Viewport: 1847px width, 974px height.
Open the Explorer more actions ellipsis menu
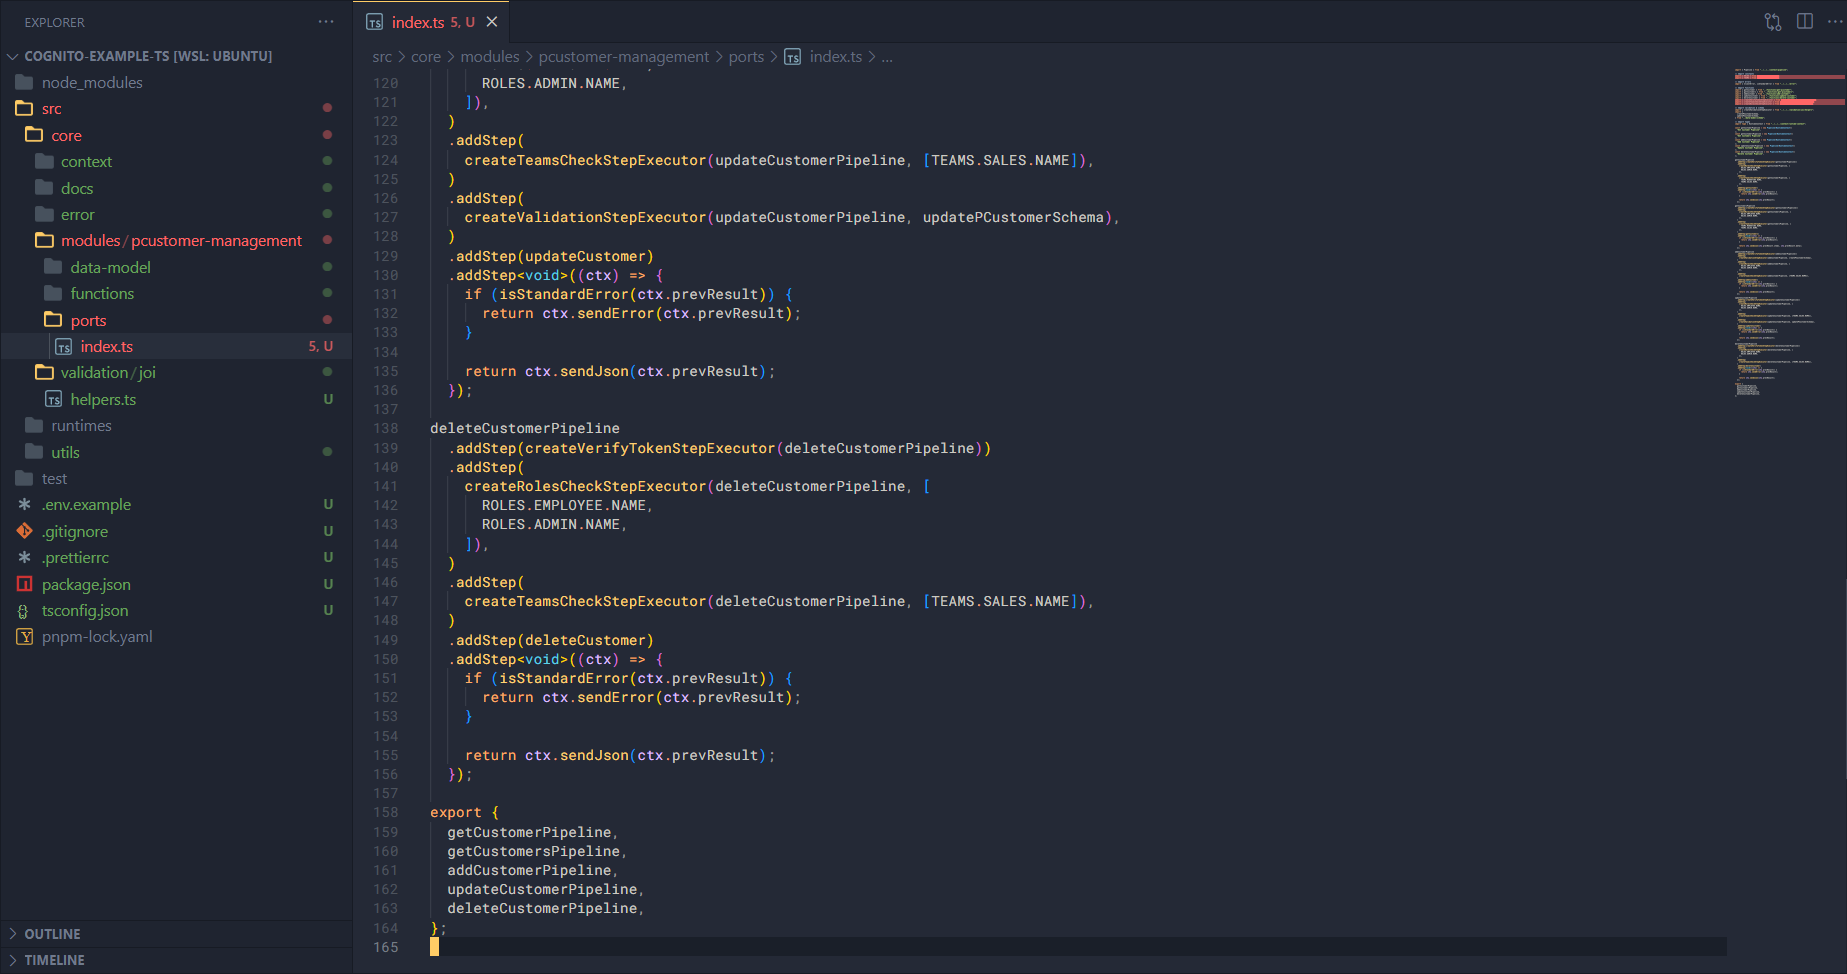pyautogui.click(x=326, y=22)
